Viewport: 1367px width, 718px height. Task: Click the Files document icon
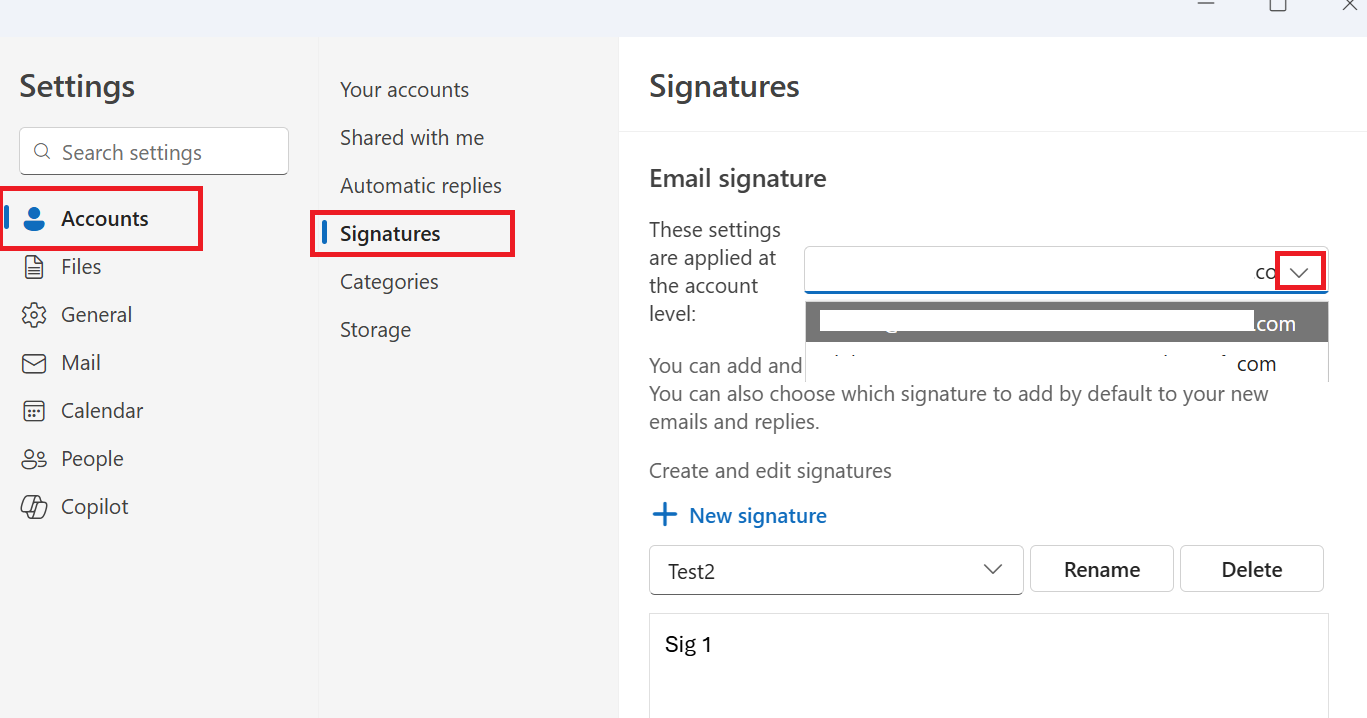(x=34, y=267)
